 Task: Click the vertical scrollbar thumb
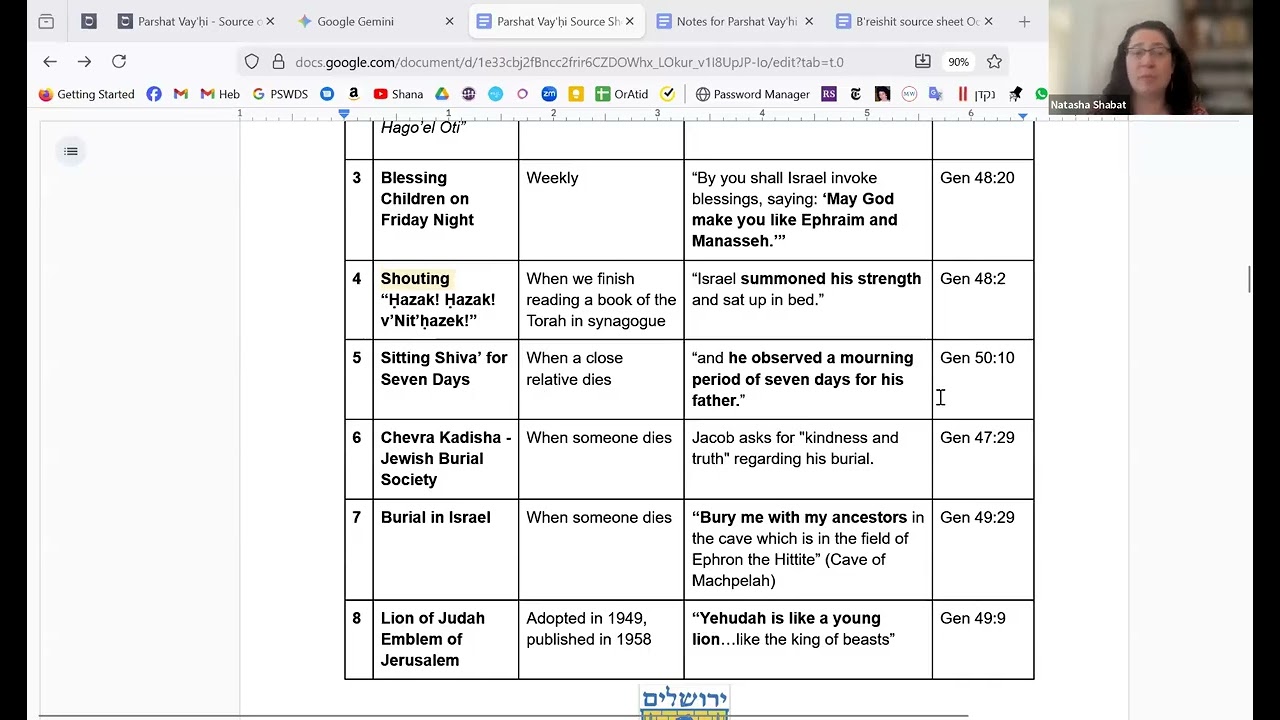point(1250,280)
